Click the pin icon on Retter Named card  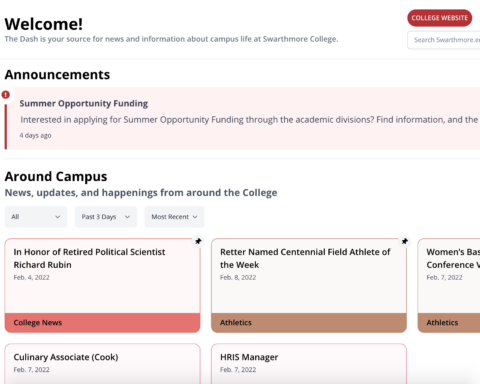405,241
